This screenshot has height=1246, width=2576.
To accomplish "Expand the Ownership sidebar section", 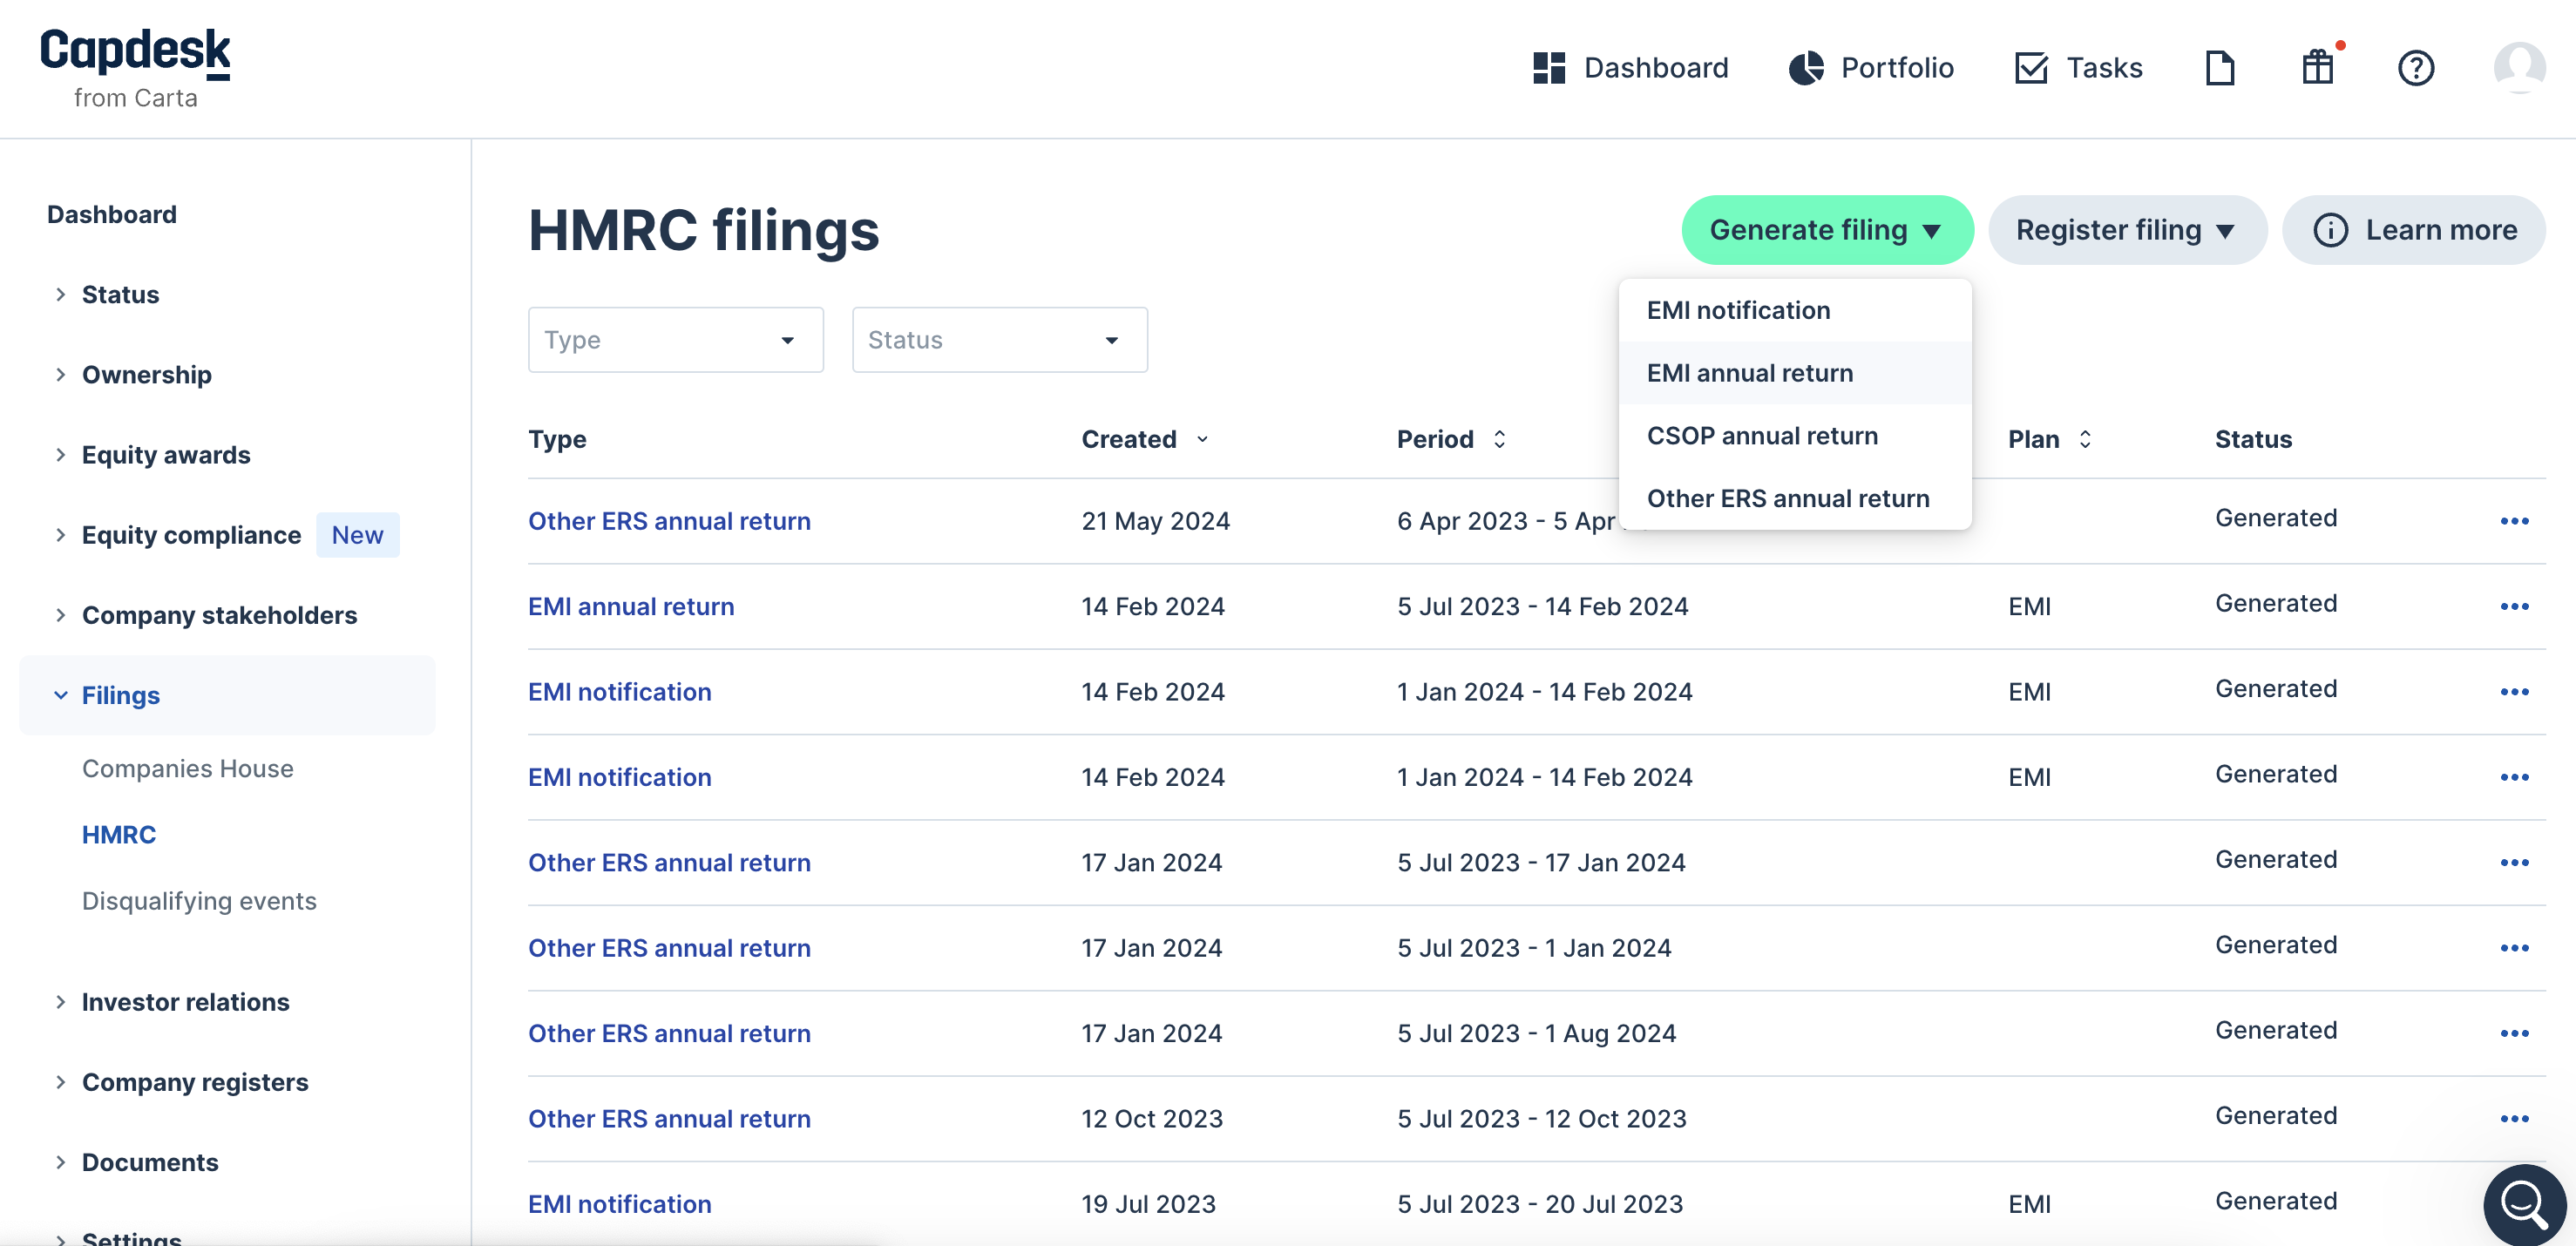I will [146, 374].
